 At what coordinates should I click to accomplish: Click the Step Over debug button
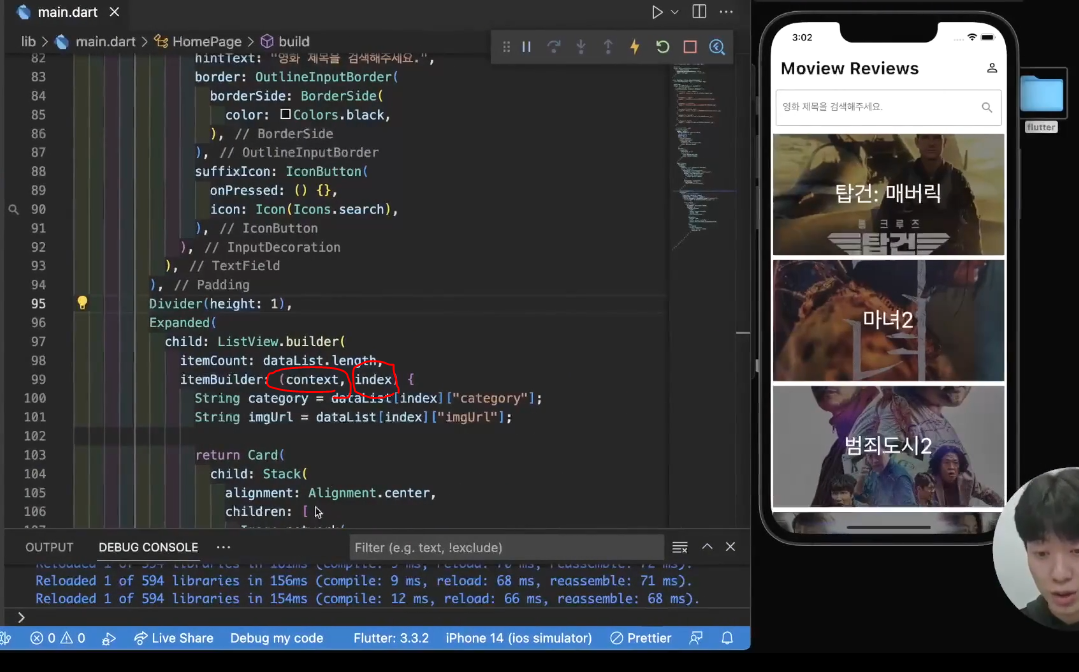(x=553, y=47)
